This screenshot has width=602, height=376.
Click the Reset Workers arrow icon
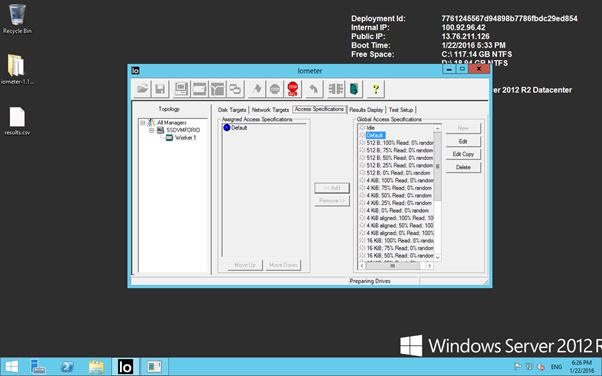(314, 89)
